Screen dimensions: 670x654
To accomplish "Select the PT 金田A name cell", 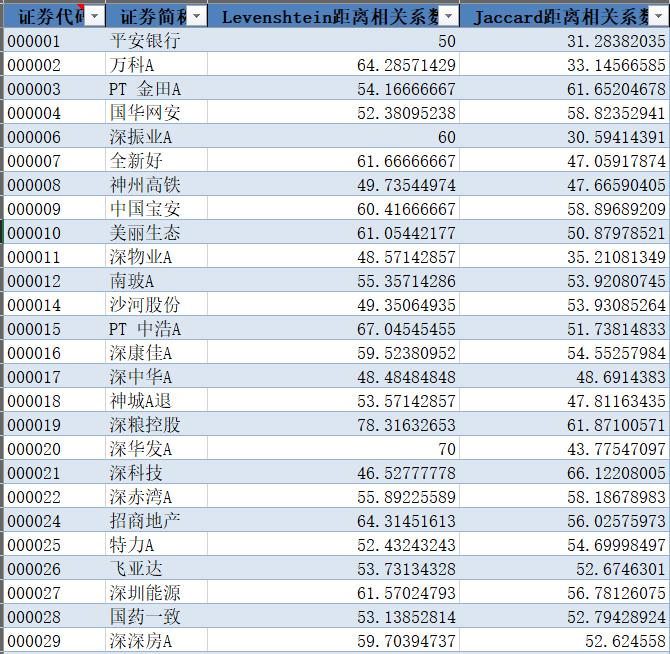I will pyautogui.click(x=145, y=89).
